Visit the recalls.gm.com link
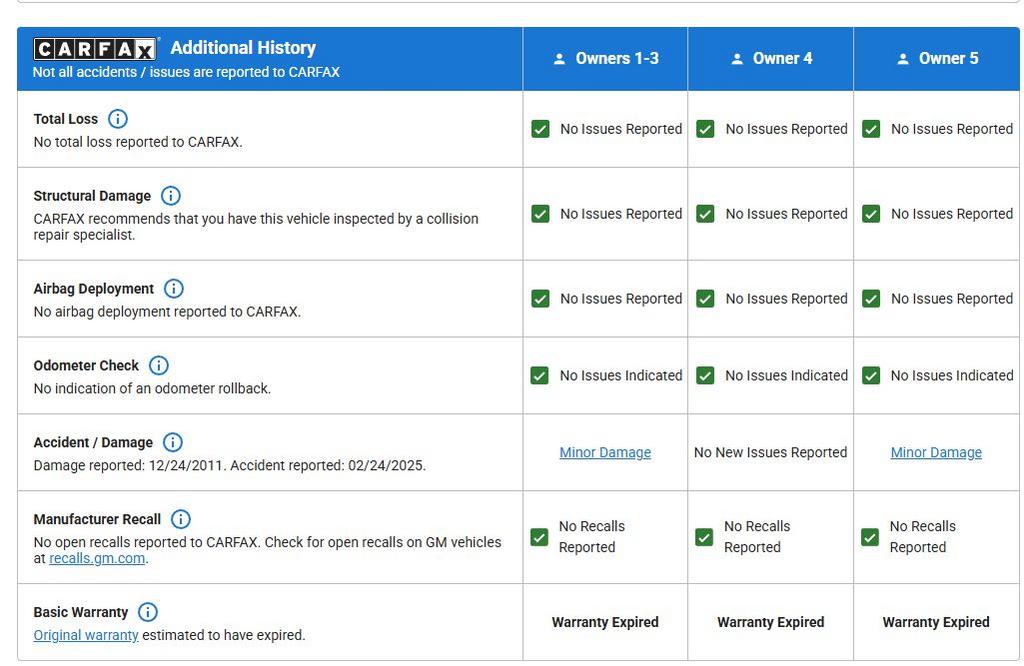 click(97, 559)
